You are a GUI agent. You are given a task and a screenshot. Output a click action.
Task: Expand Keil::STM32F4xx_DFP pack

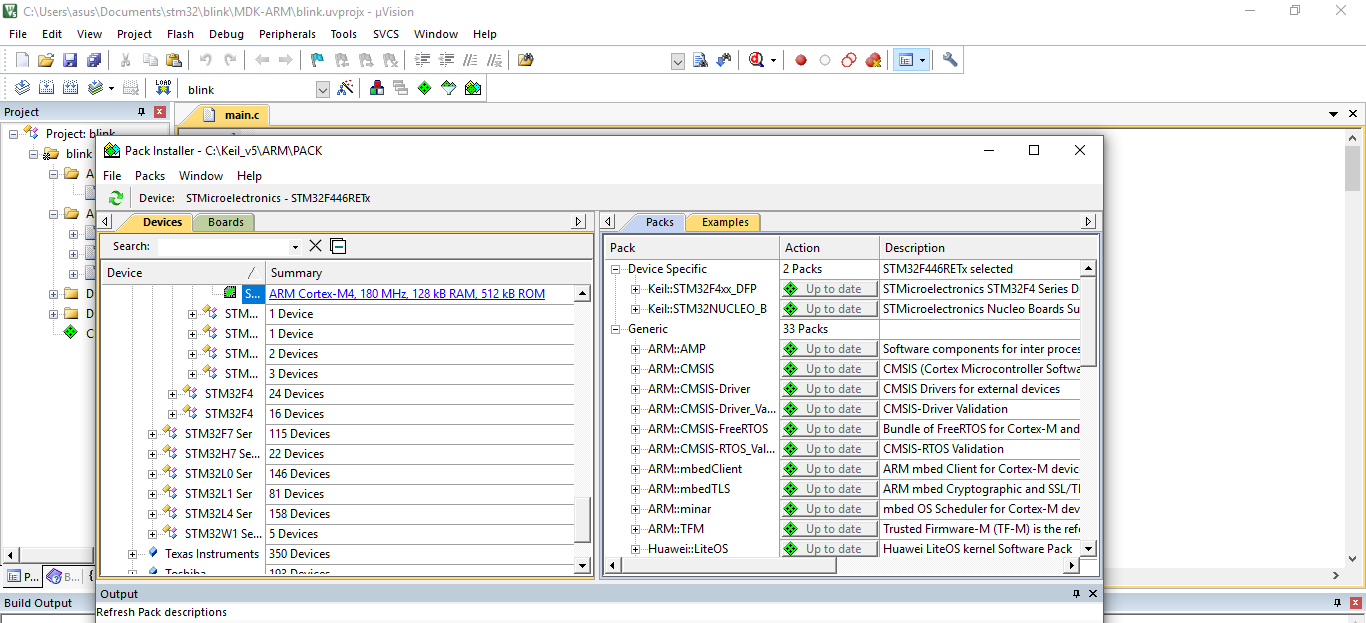635,289
